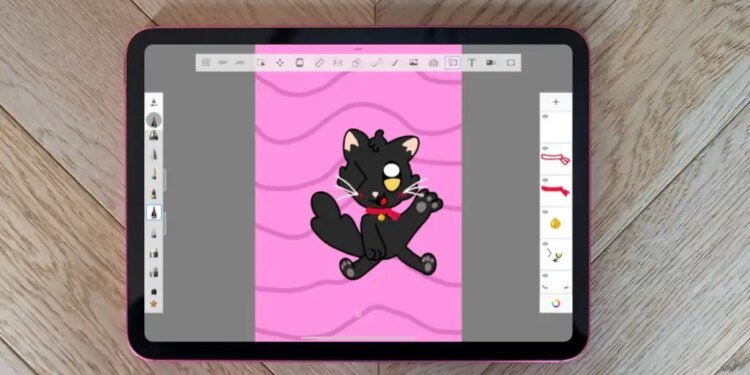Select the Fill bucket tool

click(299, 63)
